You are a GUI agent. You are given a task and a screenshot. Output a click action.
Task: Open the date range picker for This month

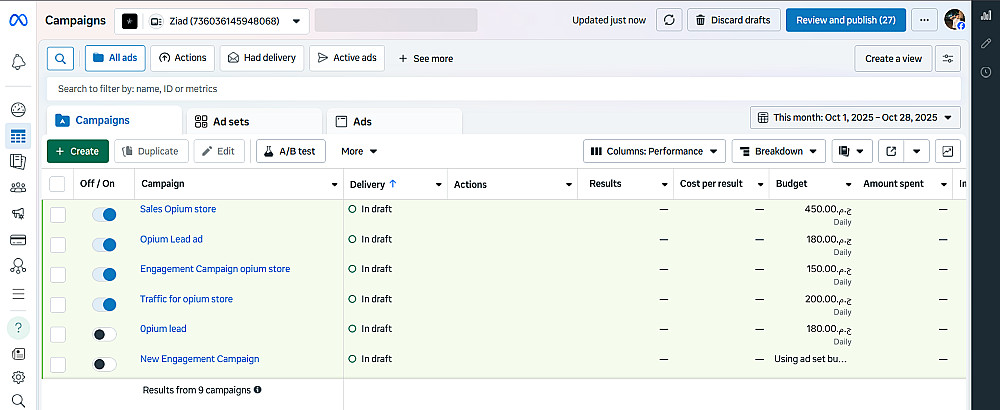pos(855,118)
